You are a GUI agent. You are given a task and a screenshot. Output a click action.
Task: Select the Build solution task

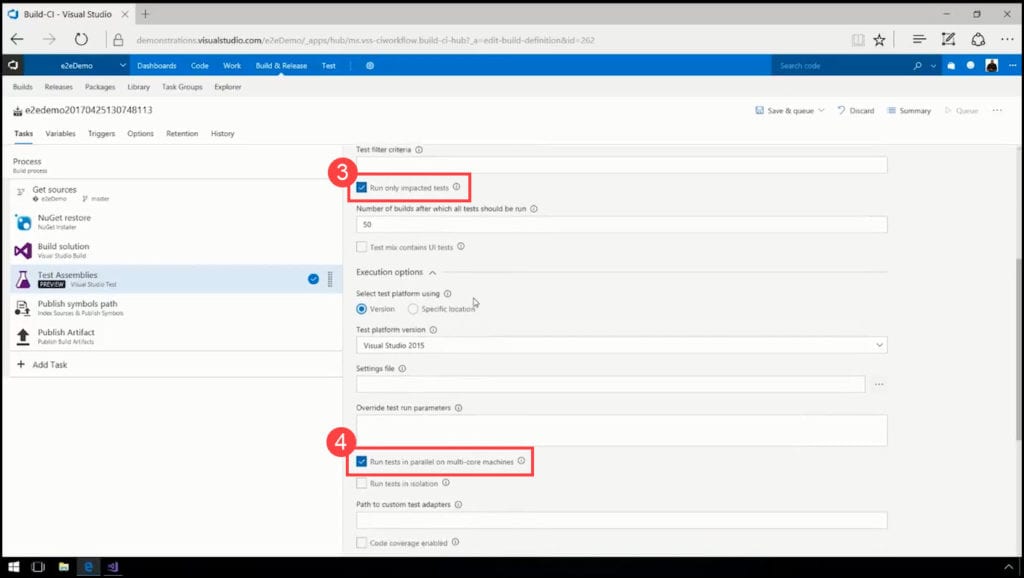[176, 251]
